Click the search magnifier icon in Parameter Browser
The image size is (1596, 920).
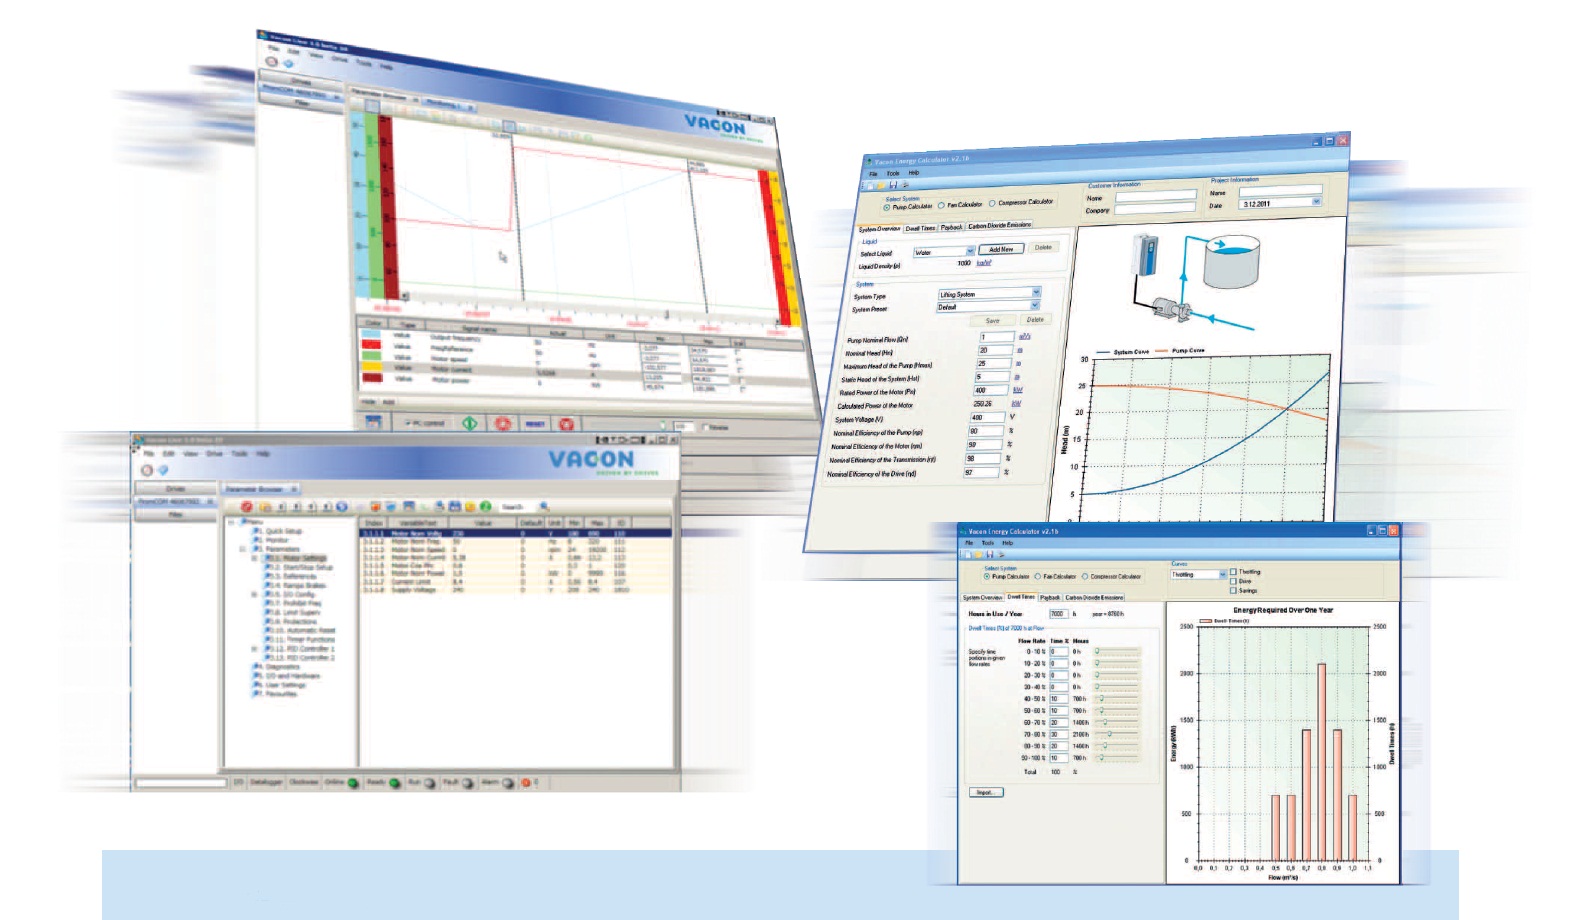click(544, 507)
